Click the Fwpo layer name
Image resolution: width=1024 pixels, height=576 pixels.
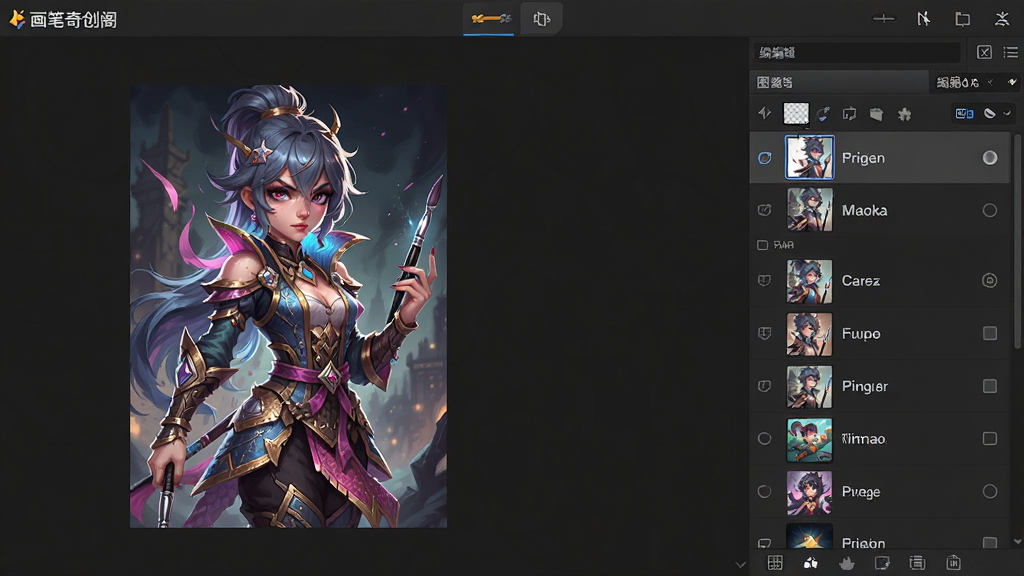click(x=861, y=334)
